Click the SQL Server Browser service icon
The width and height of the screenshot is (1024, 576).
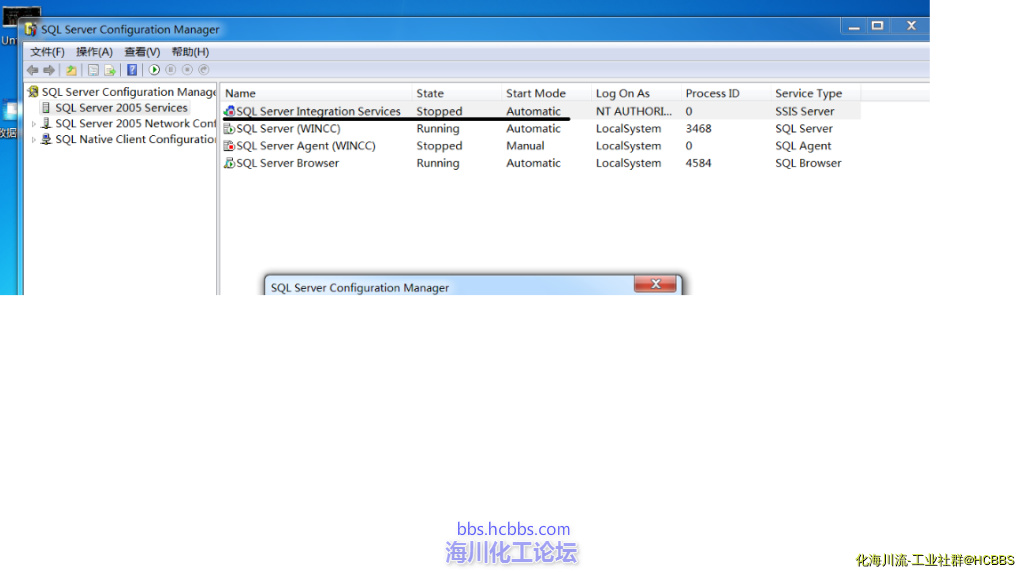[229, 163]
